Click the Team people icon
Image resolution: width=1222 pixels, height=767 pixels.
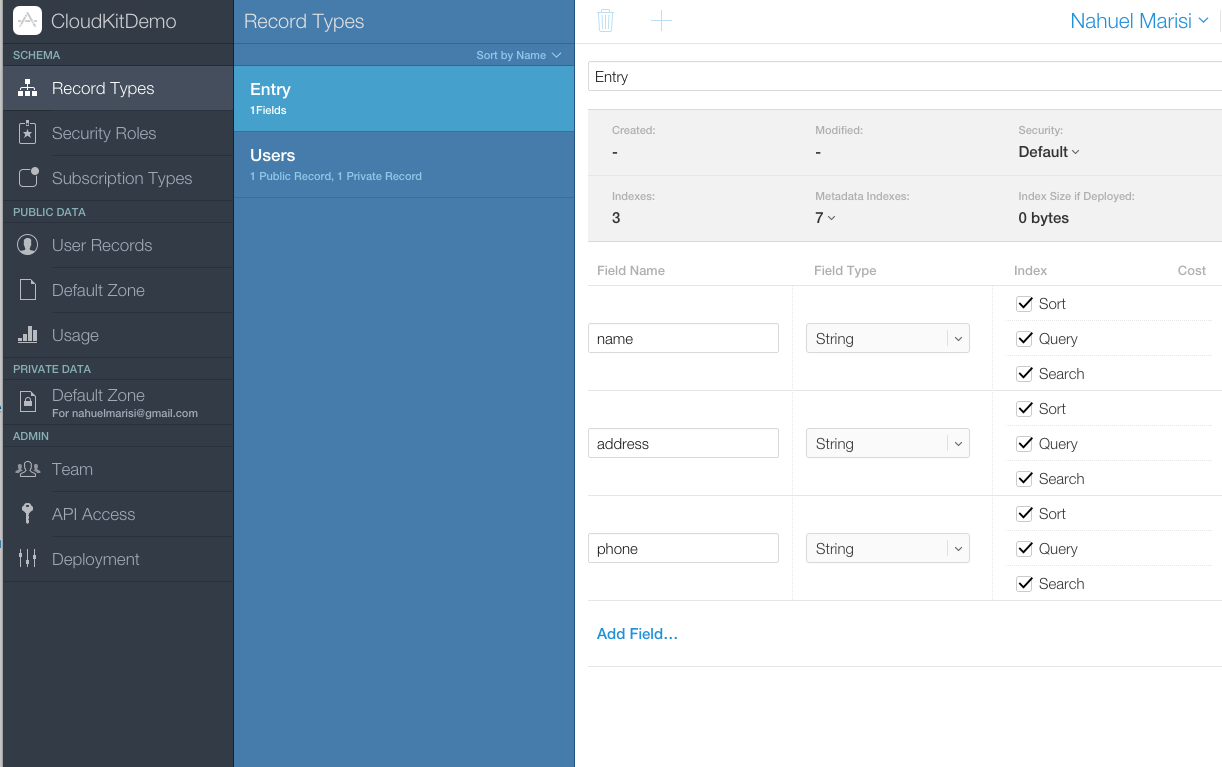click(28, 469)
